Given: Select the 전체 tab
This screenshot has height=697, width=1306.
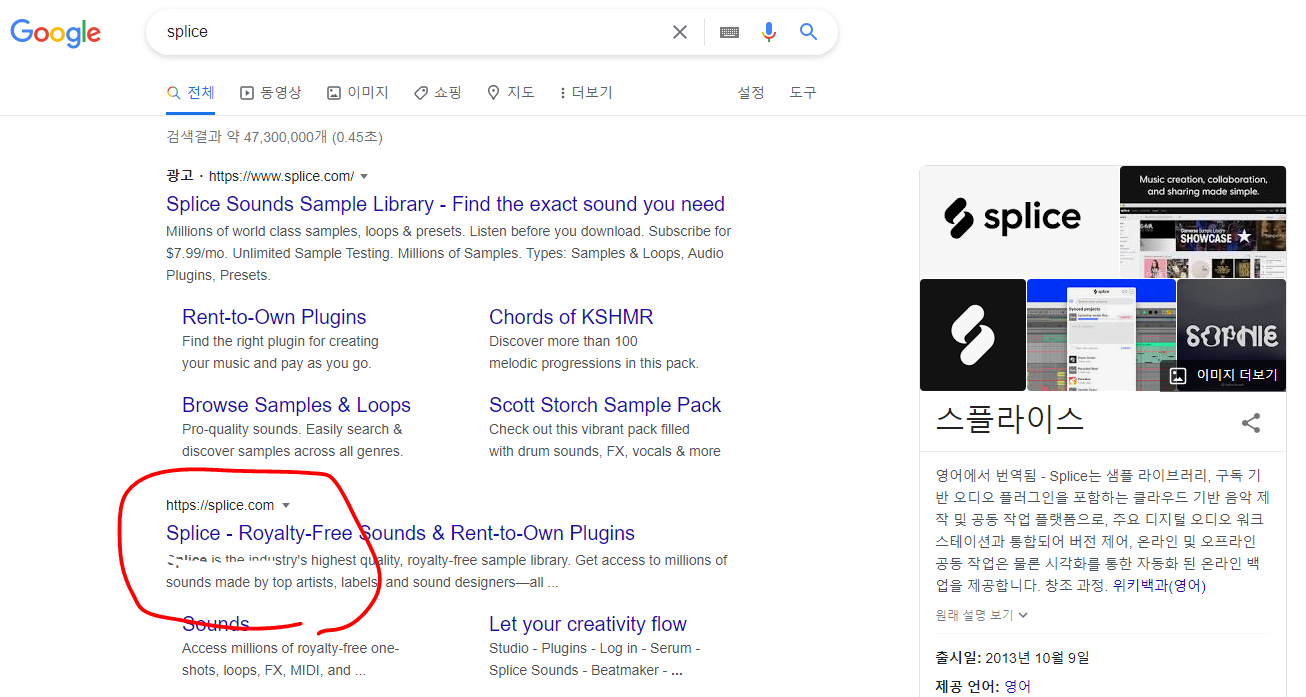Looking at the screenshot, I should [191, 92].
